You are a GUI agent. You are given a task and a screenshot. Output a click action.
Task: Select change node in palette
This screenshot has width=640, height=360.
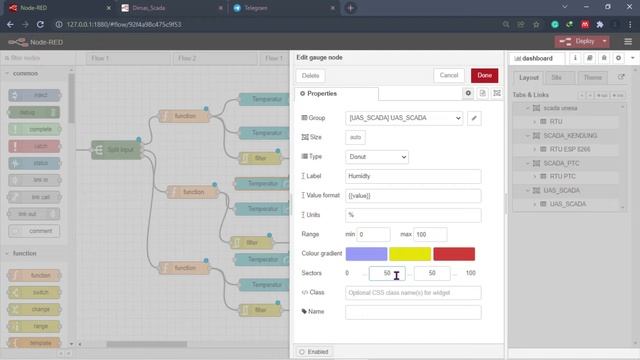coord(34,309)
